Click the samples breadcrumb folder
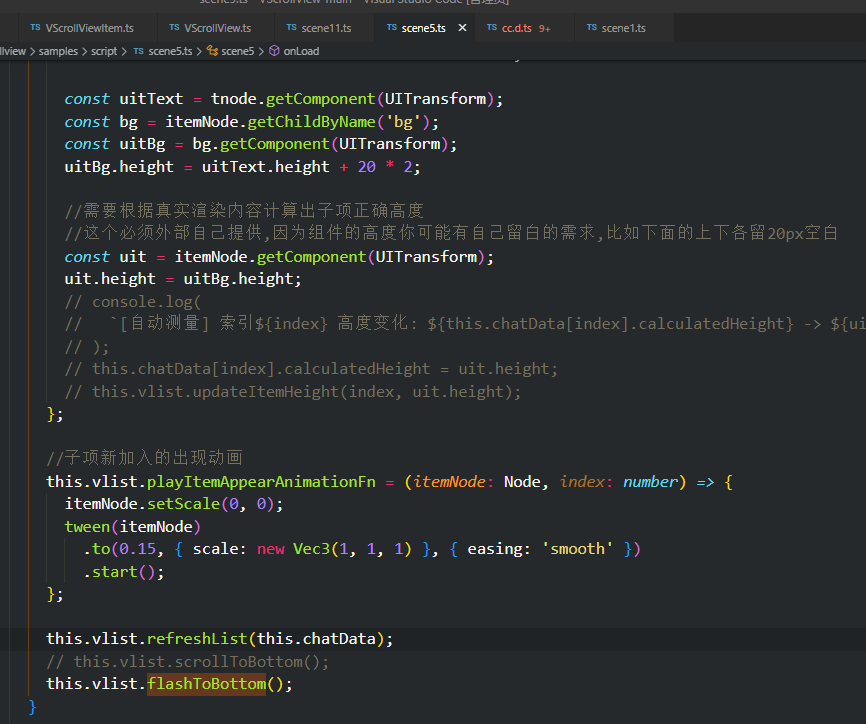Image resolution: width=866 pixels, height=724 pixels. [x=58, y=51]
